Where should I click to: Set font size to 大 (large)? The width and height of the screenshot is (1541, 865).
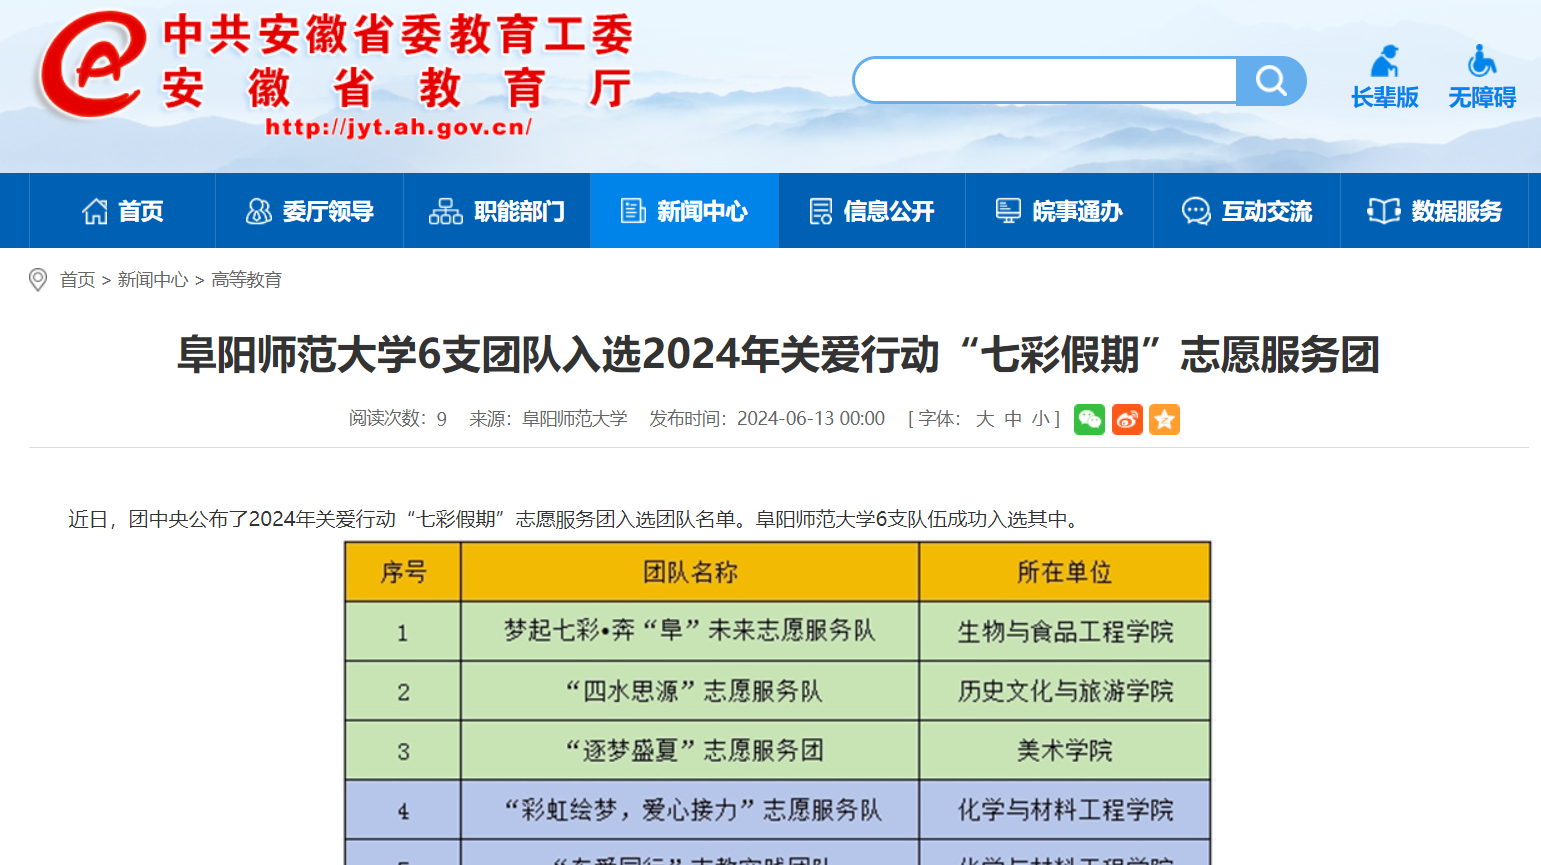pos(984,419)
